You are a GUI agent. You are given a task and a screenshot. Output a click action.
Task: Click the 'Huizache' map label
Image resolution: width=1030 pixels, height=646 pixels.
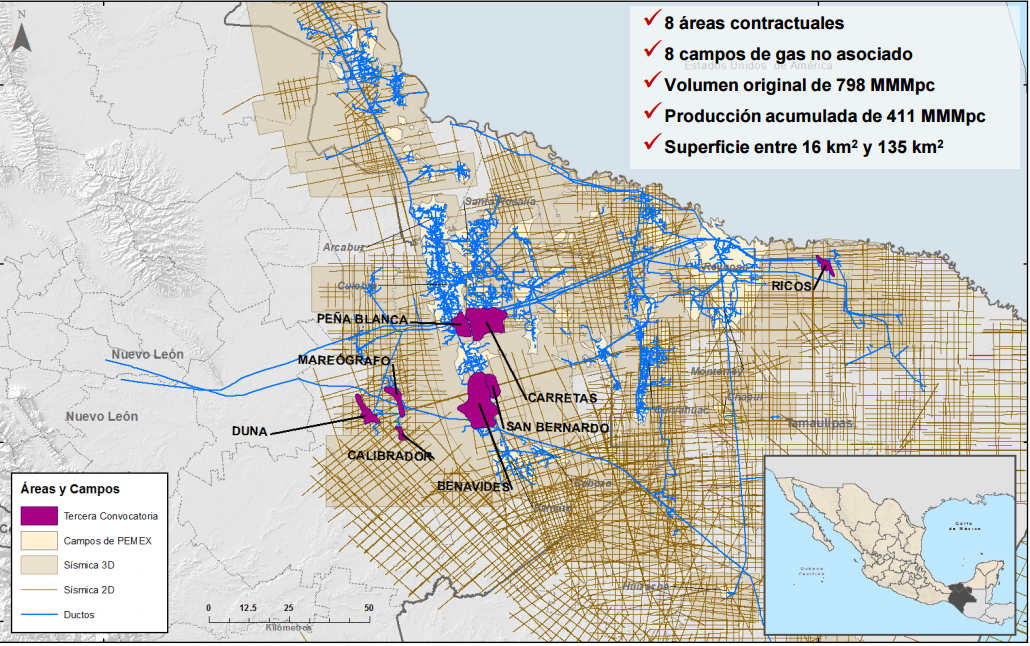[x=645, y=586]
